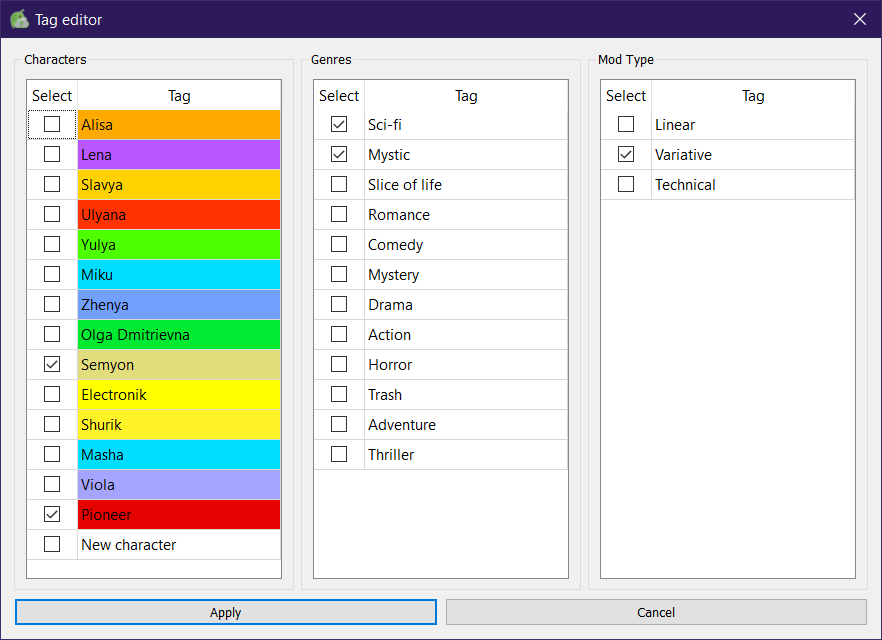Click the Cancel button
This screenshot has width=882, height=640.
656,612
